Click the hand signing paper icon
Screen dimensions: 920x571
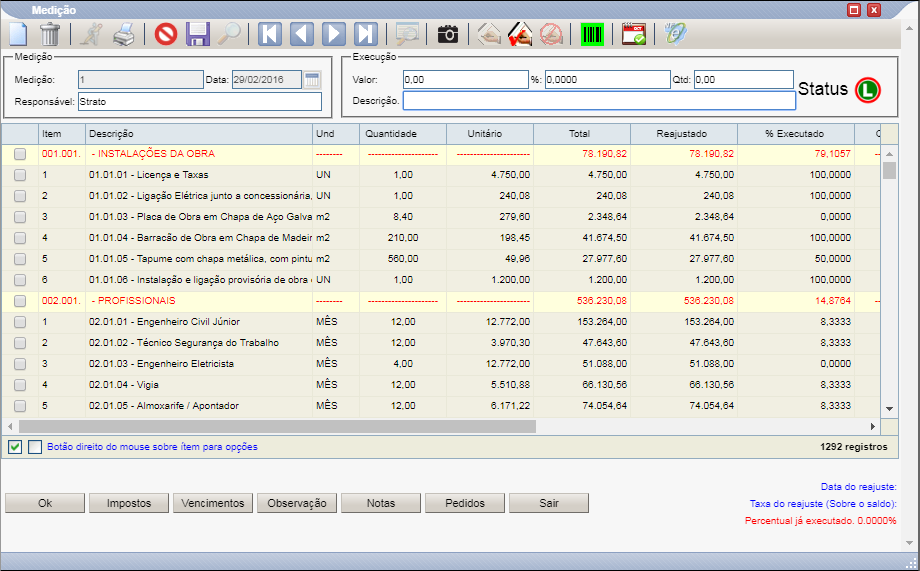(x=489, y=34)
